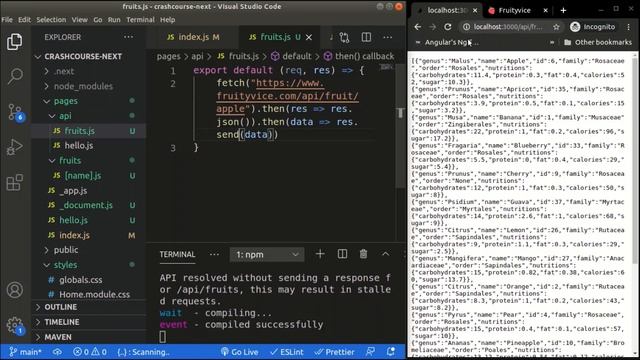Expand the .next folder
The width and height of the screenshot is (640, 360).
[x=89, y=71]
